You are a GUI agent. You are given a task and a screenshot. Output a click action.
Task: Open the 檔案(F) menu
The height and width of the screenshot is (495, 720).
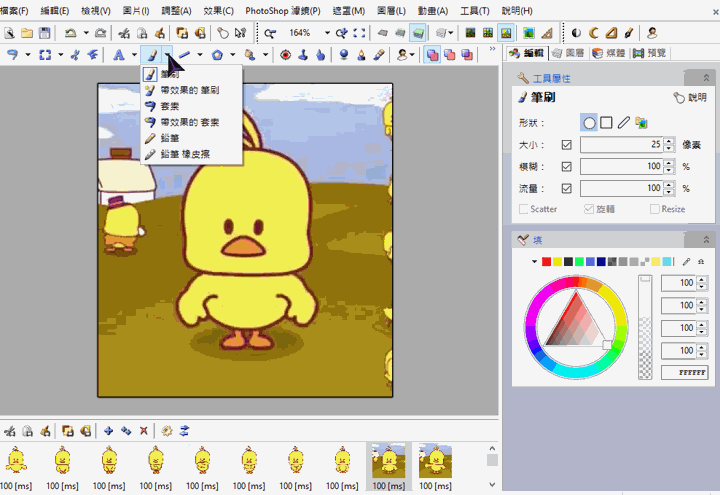pos(15,11)
